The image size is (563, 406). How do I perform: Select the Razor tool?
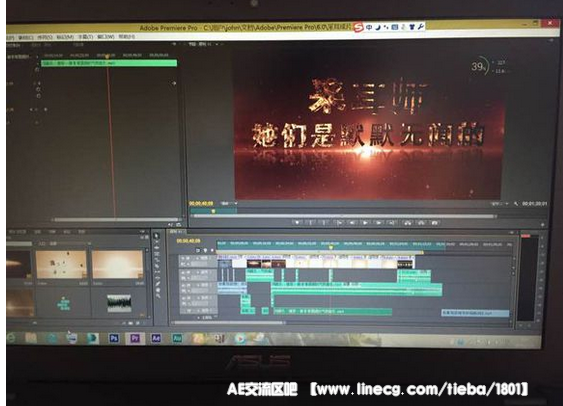[x=157, y=266]
